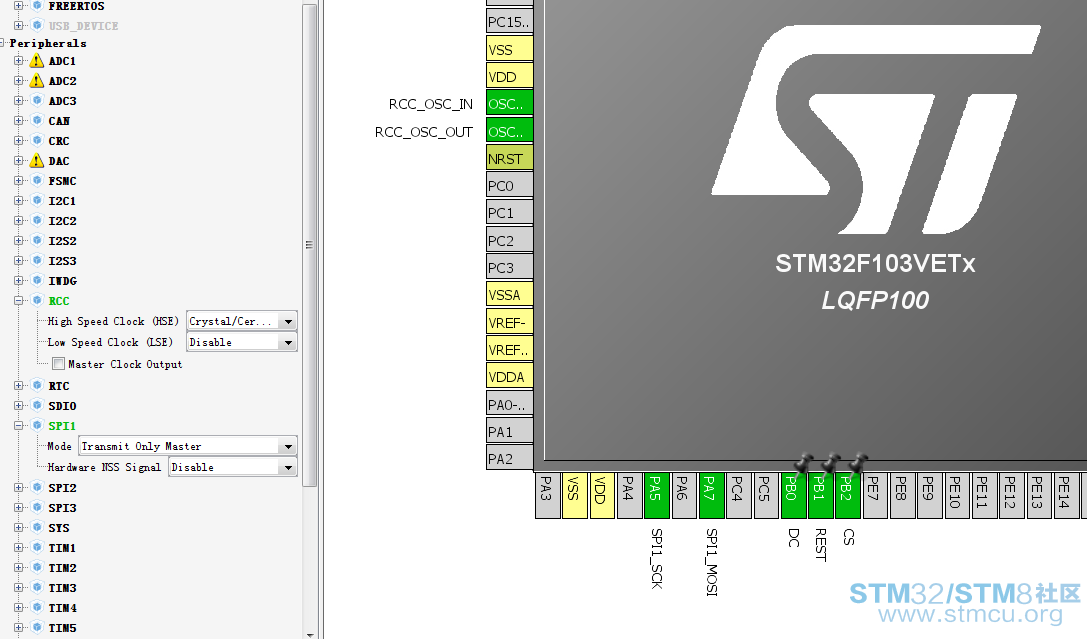Select the RTC tree item
This screenshot has width=1087, height=639.
coord(59,386)
